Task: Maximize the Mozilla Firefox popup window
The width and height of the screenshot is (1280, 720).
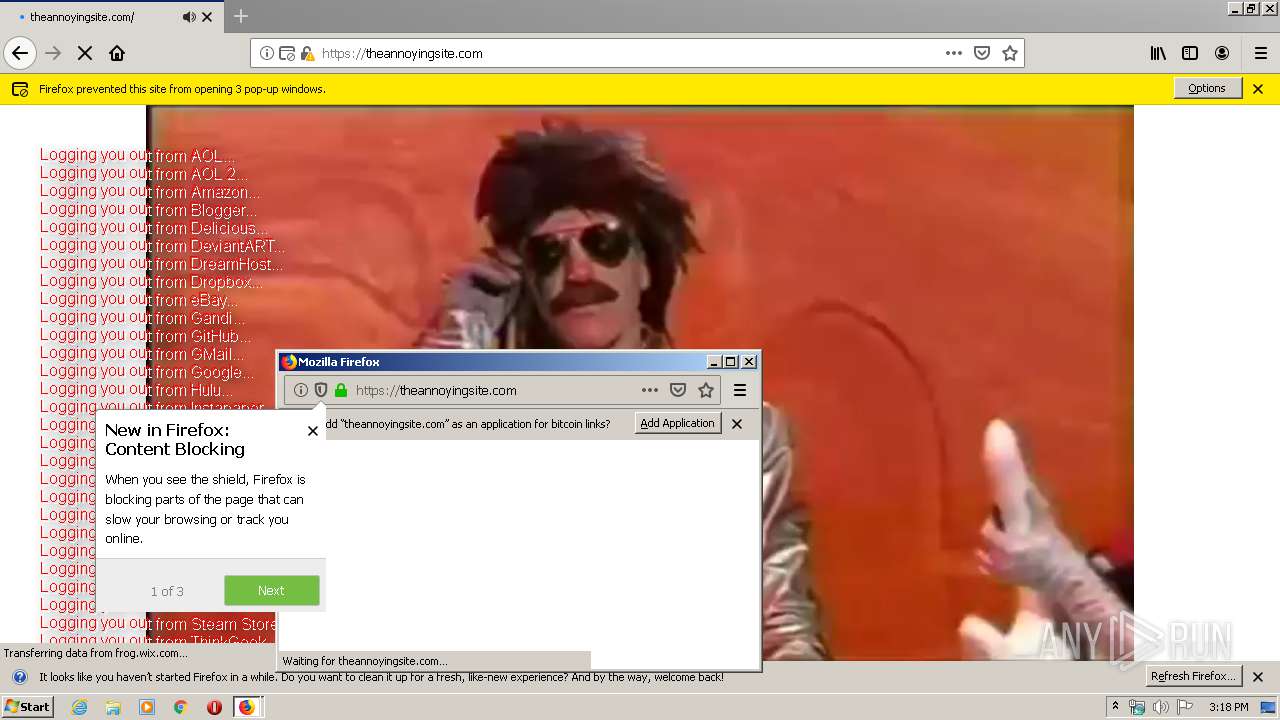Action: tap(730, 362)
